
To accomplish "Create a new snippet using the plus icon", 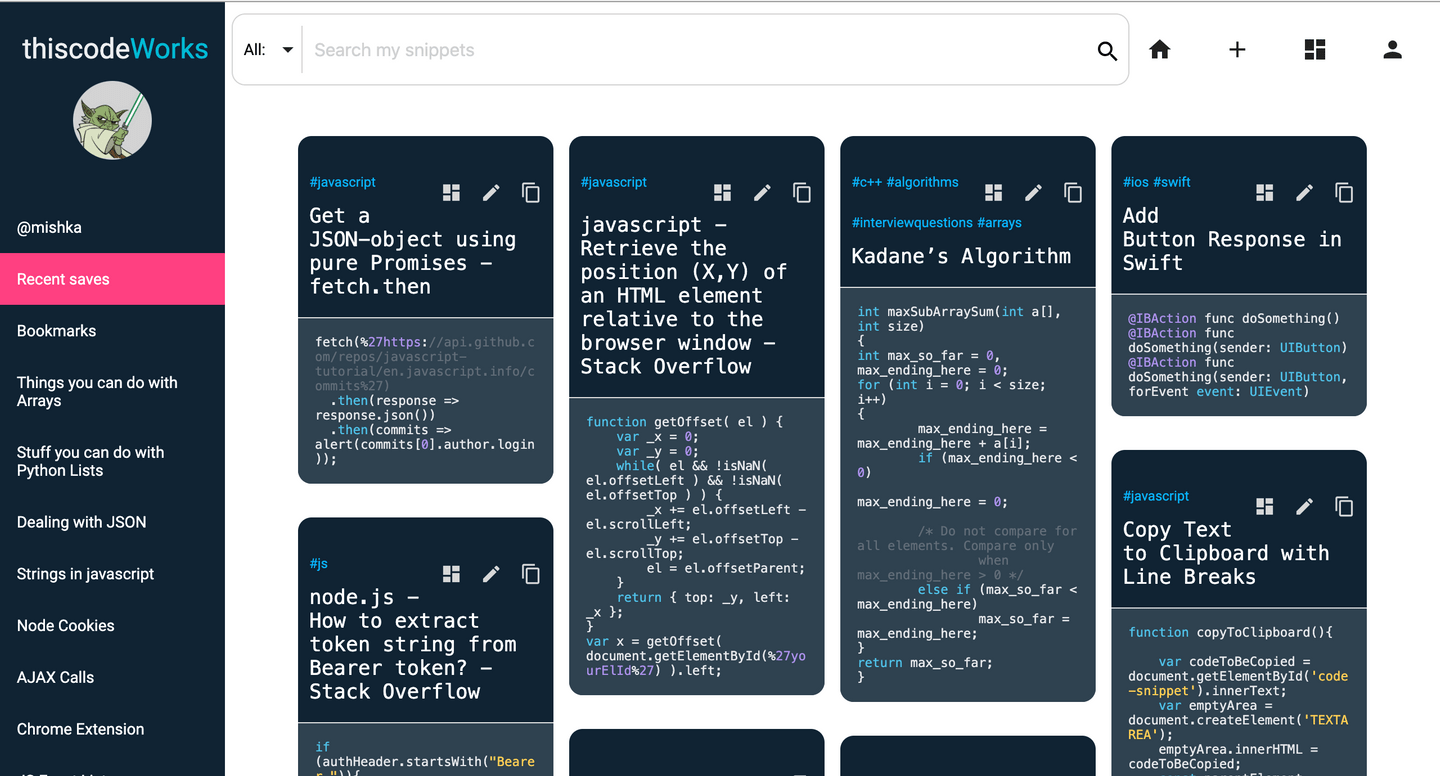I will click(1237, 49).
